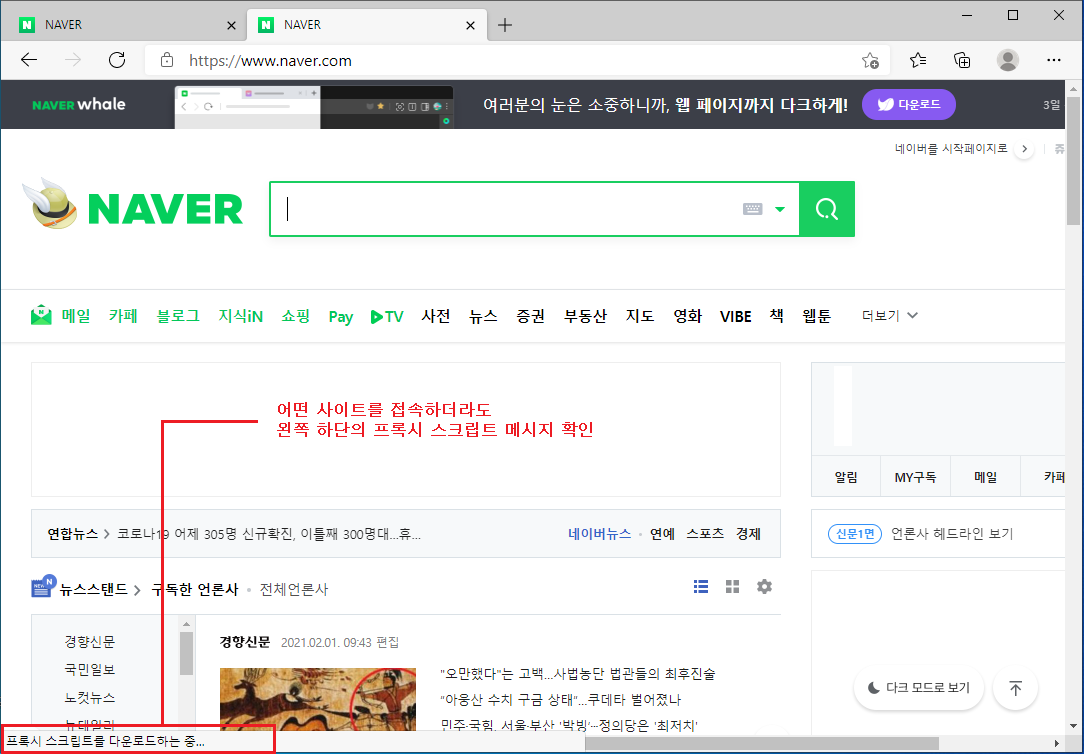This screenshot has height=754, width=1084.
Task: Open 쇼핑 from the service menu
Action: (296, 316)
